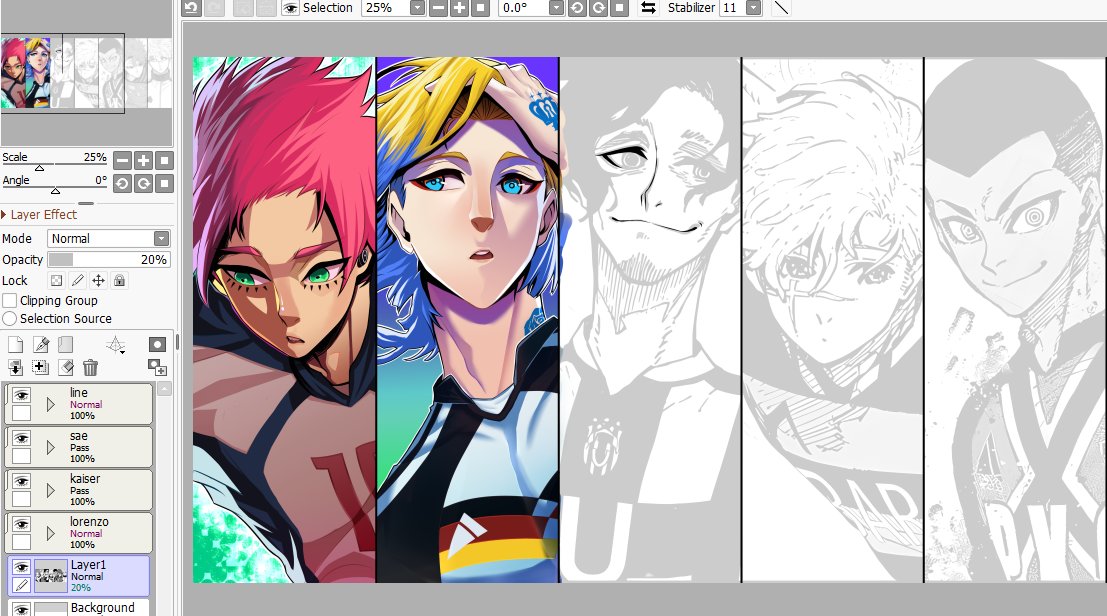Expand the sae layer folder
This screenshot has height=616, width=1107.
point(50,448)
